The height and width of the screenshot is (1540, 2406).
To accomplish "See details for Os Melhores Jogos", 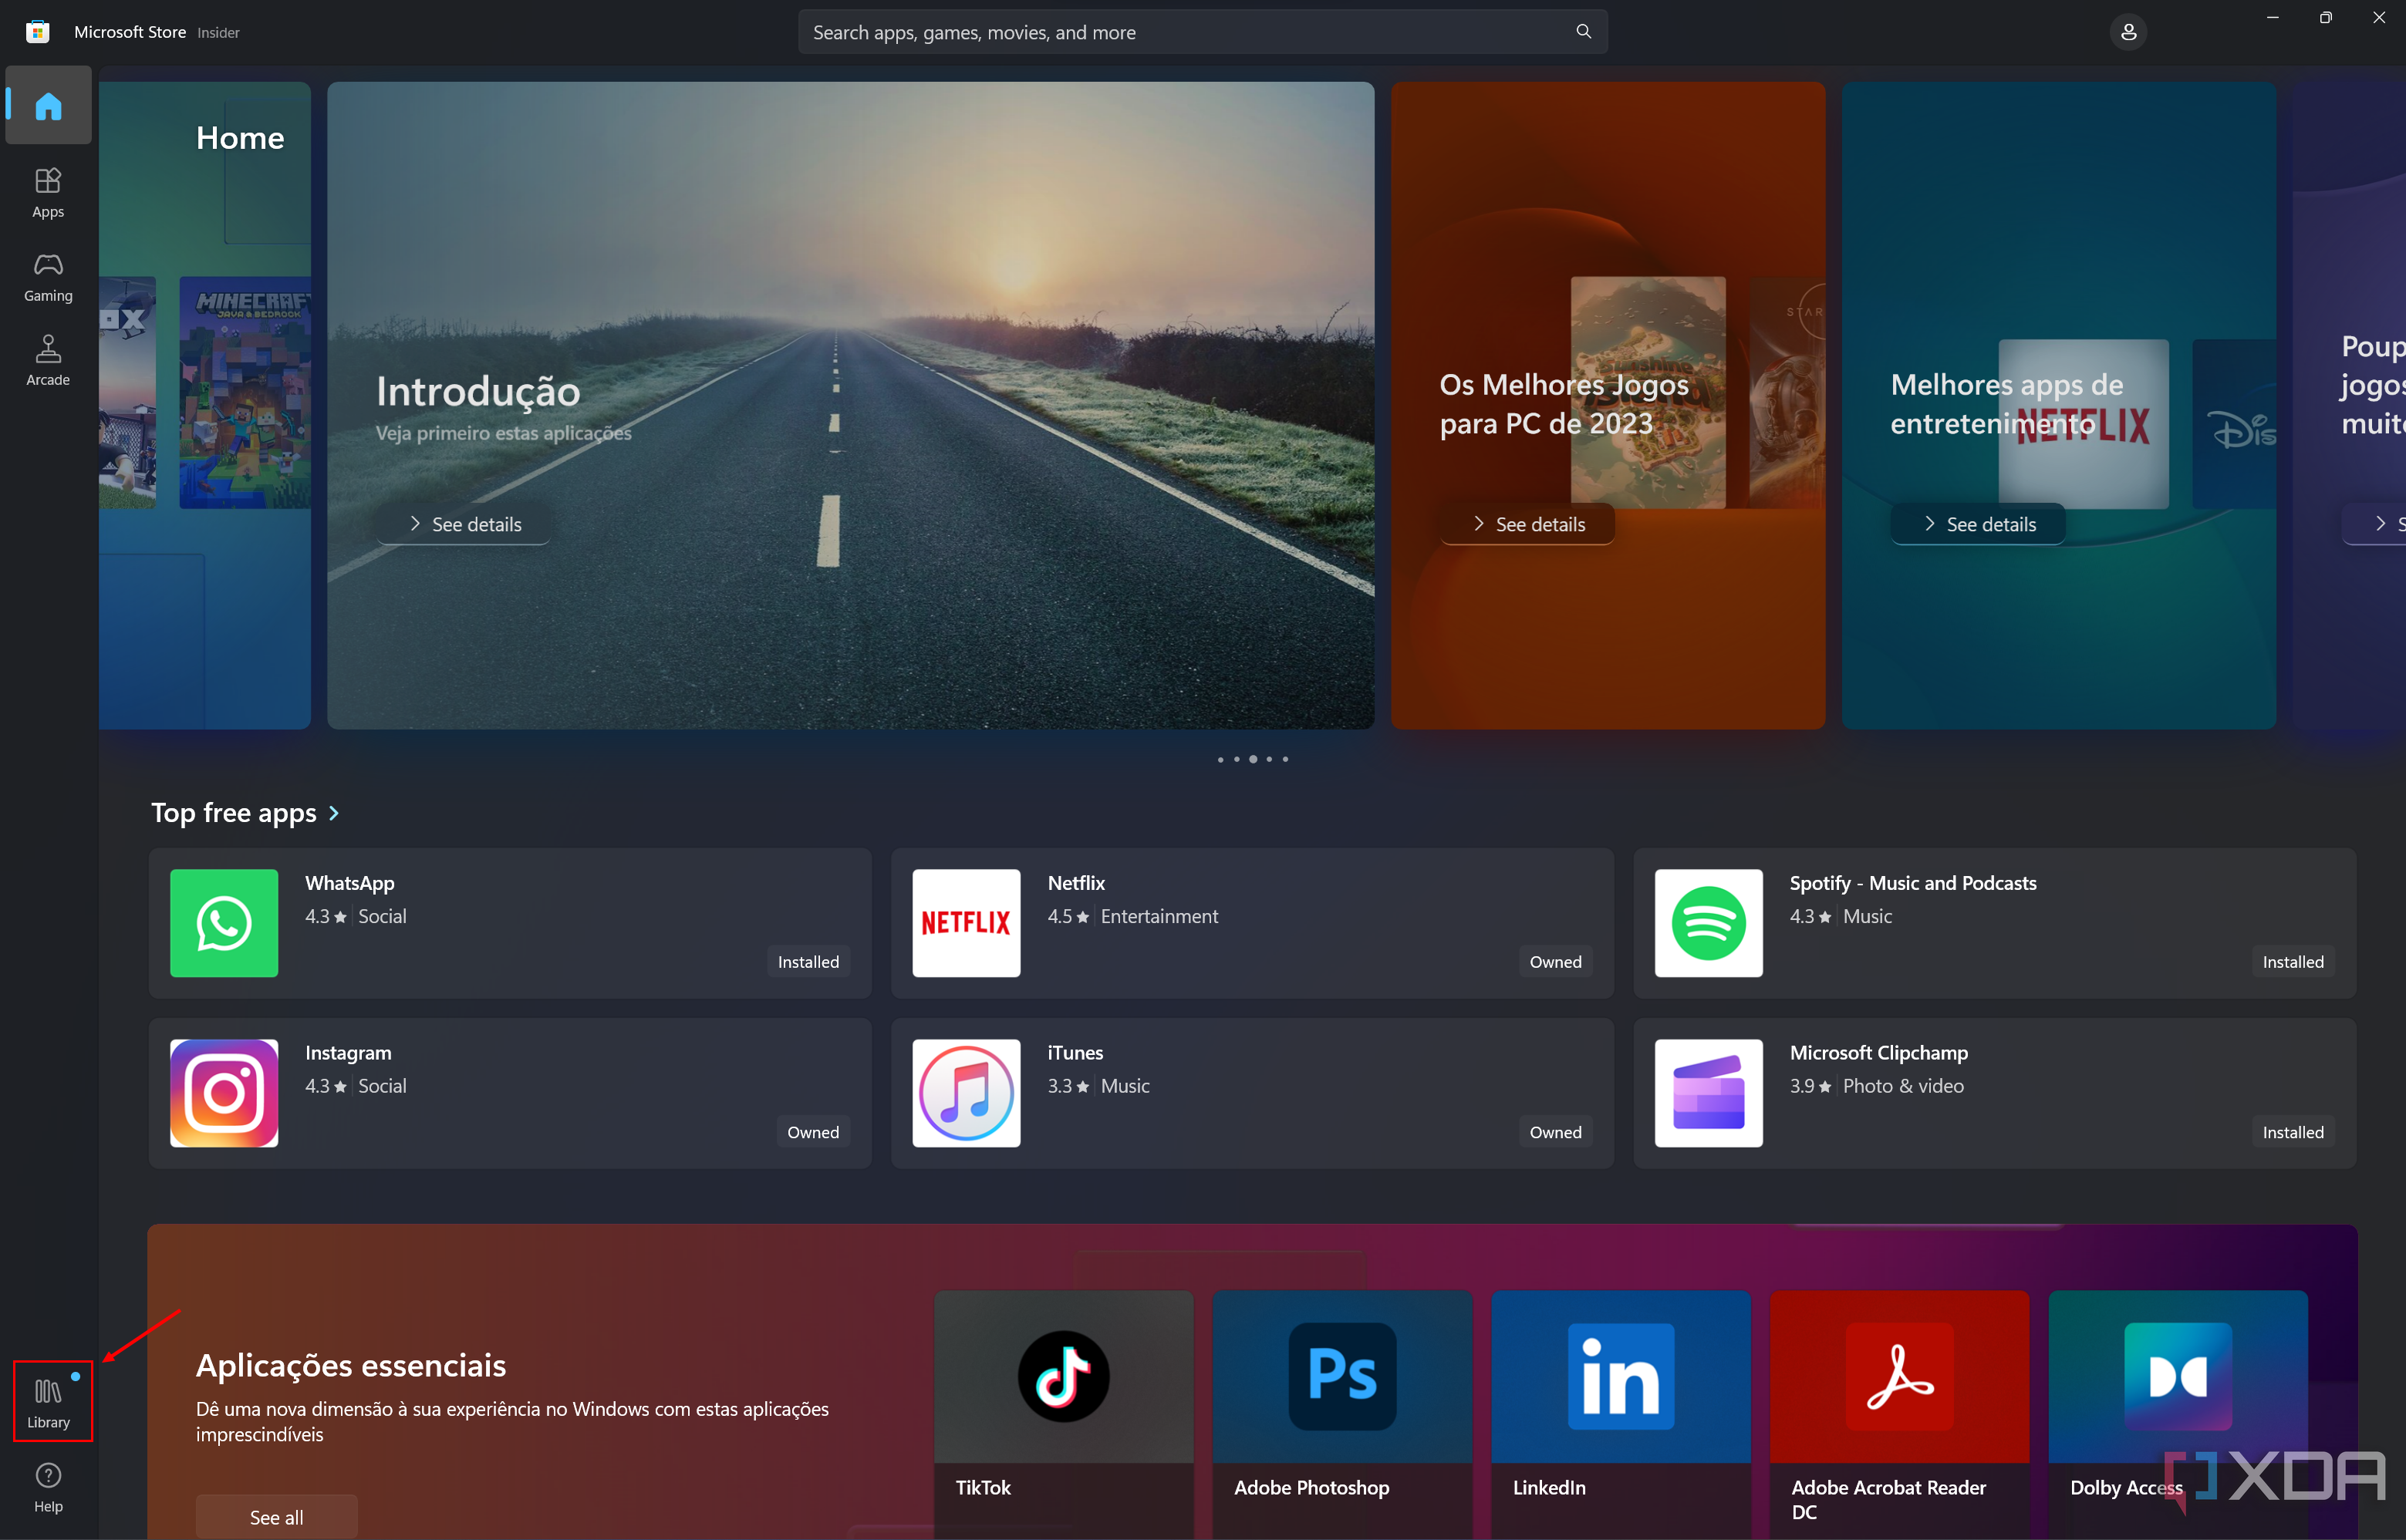I will pyautogui.click(x=1526, y=523).
